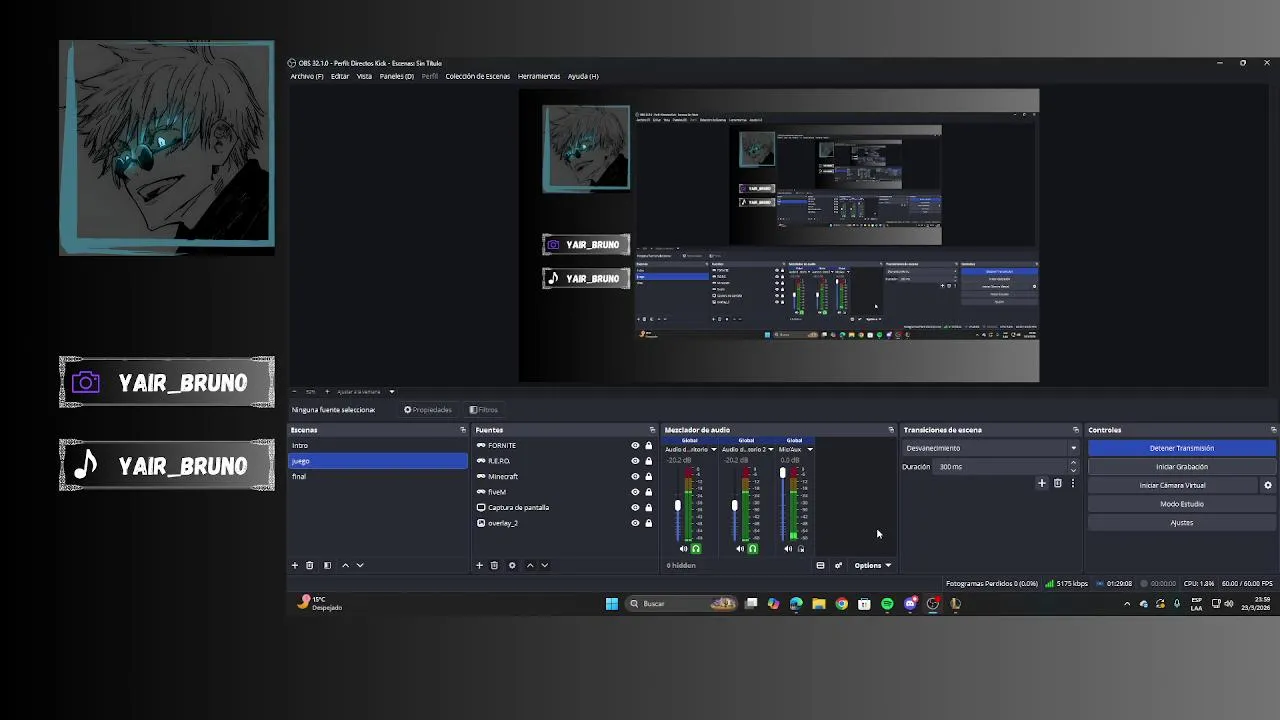Open Chrome from the taskbar
Screen dimensions: 1280x720
pos(841,604)
